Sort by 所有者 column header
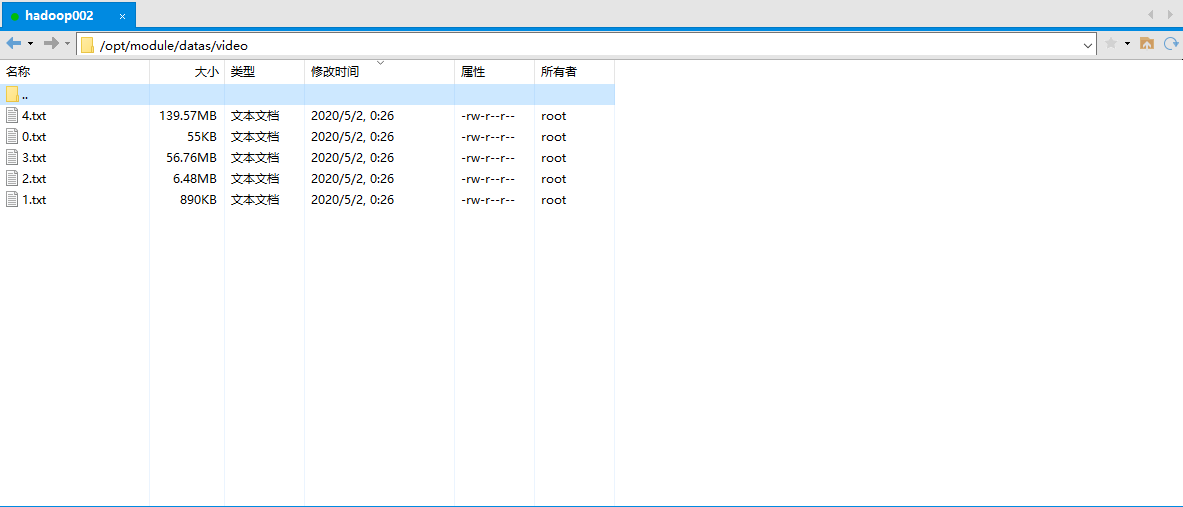 click(575, 72)
